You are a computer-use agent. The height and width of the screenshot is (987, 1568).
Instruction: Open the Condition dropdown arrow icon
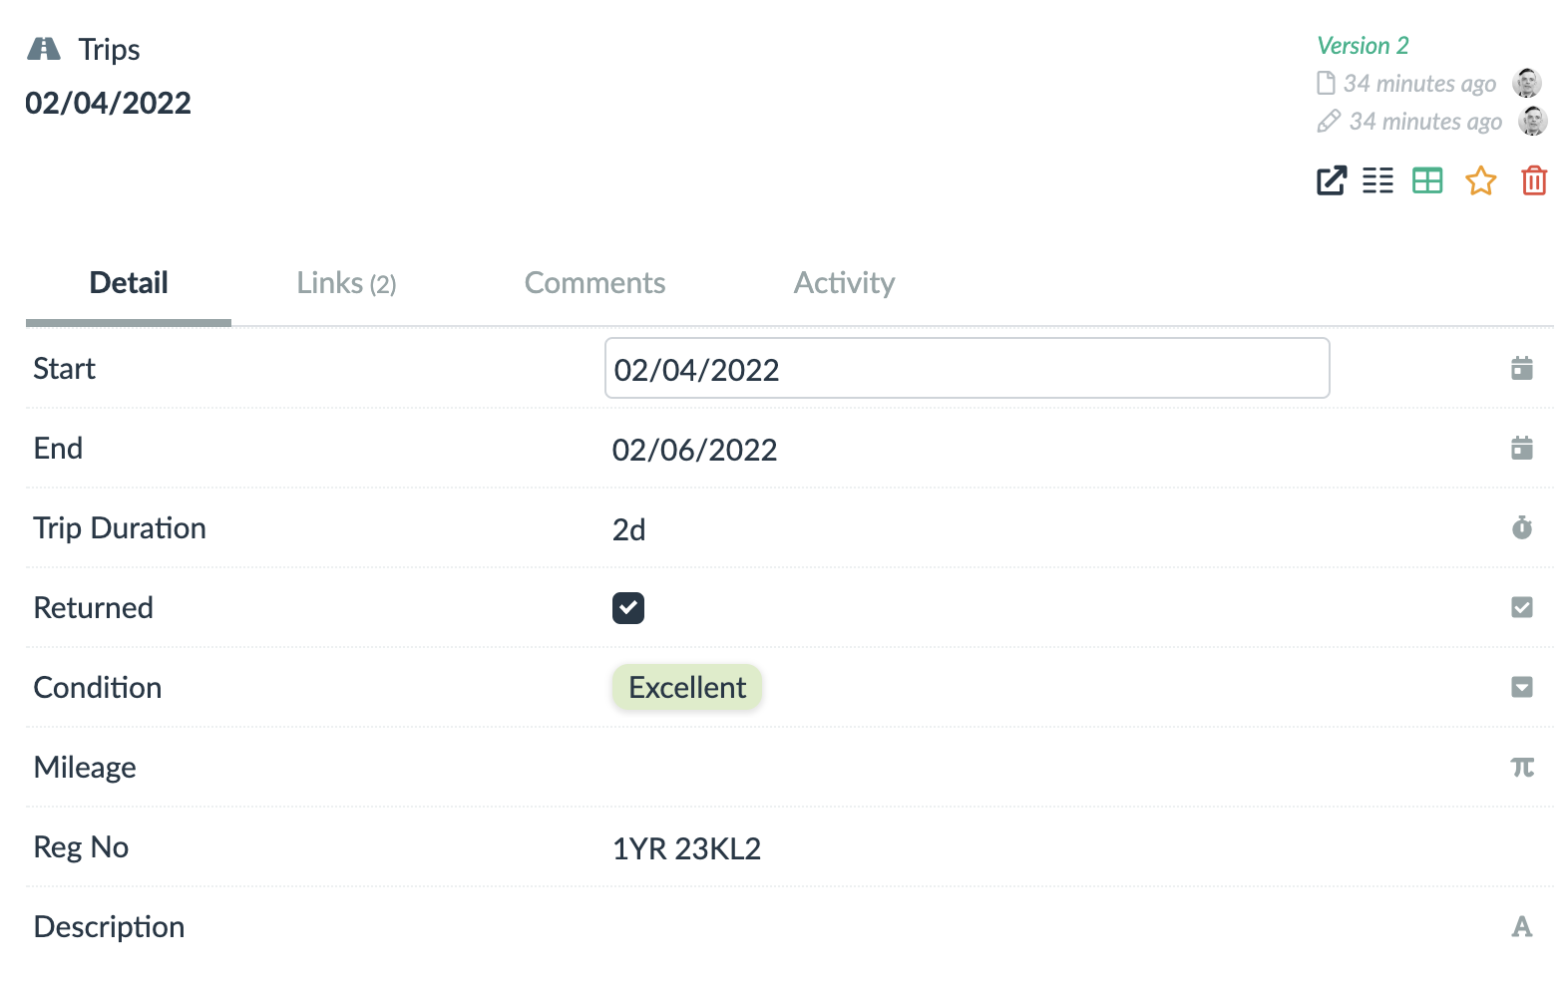(x=1521, y=688)
